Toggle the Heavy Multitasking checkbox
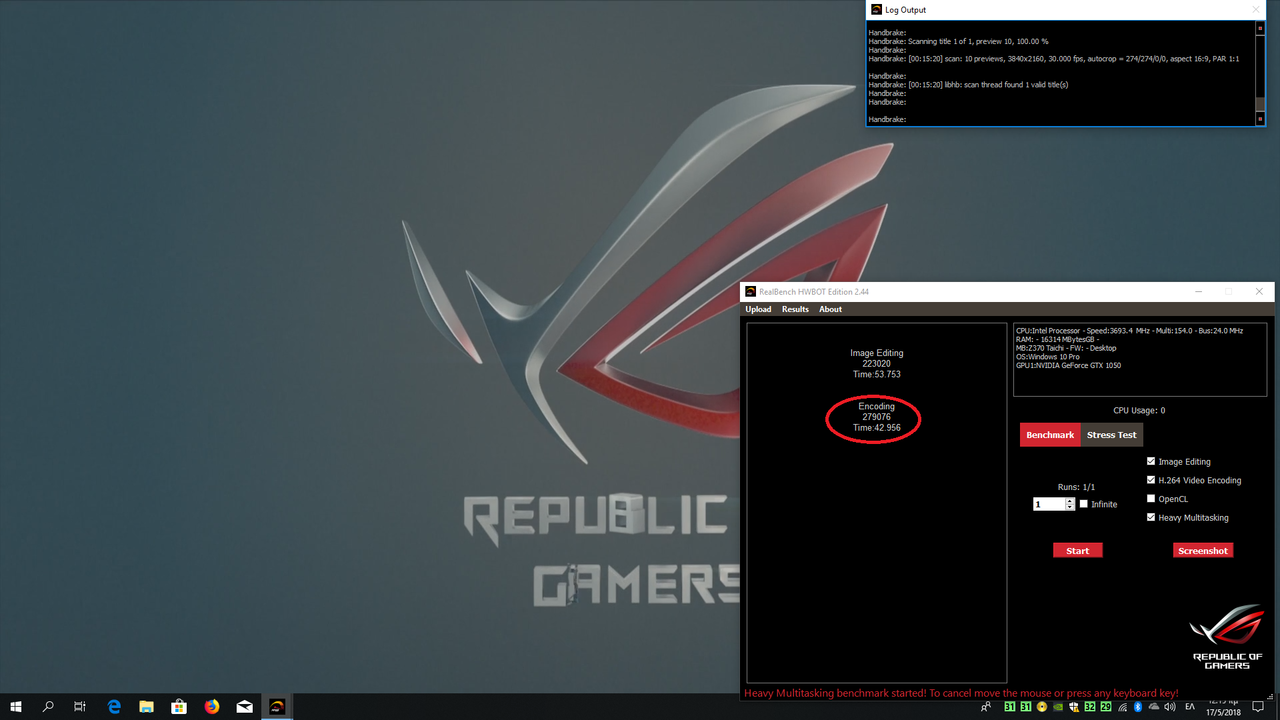Viewport: 1280px width, 720px height. (x=1151, y=517)
